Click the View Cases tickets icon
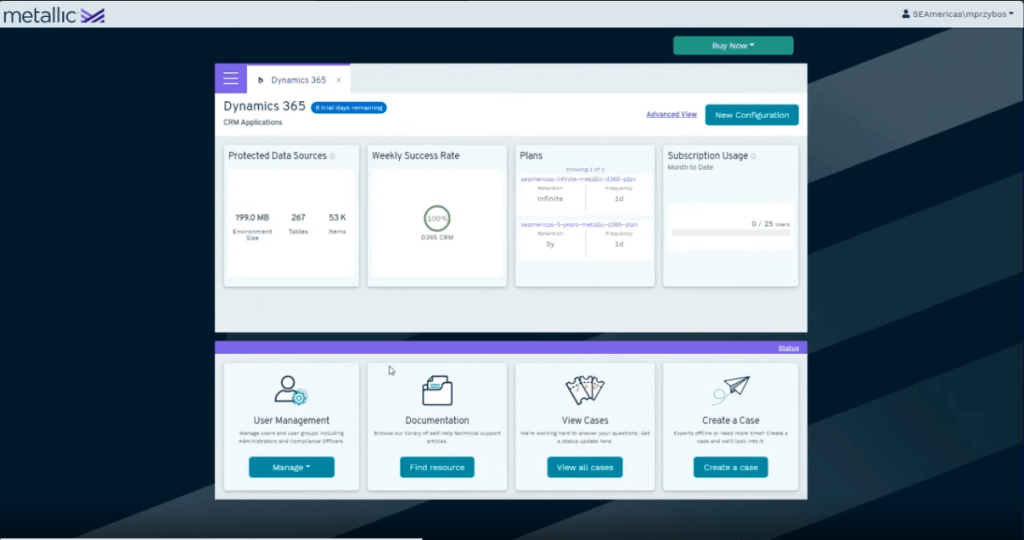Viewport: 1024px width, 540px height. [x=584, y=390]
